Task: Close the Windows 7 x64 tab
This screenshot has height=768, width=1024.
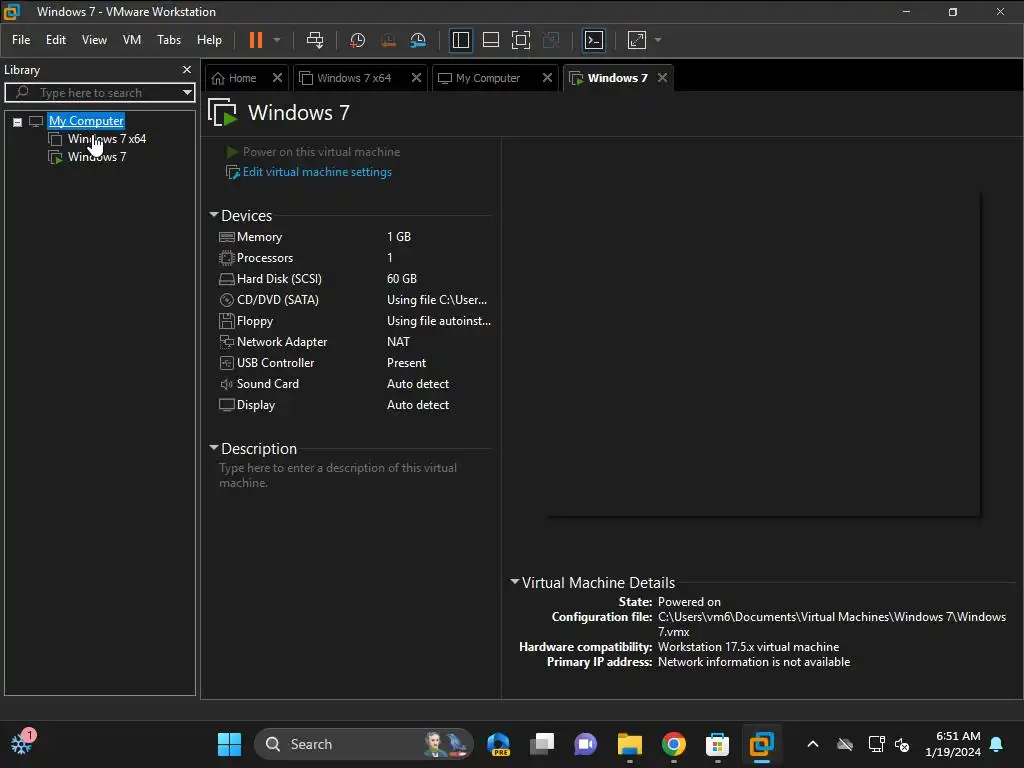Action: click(416, 78)
